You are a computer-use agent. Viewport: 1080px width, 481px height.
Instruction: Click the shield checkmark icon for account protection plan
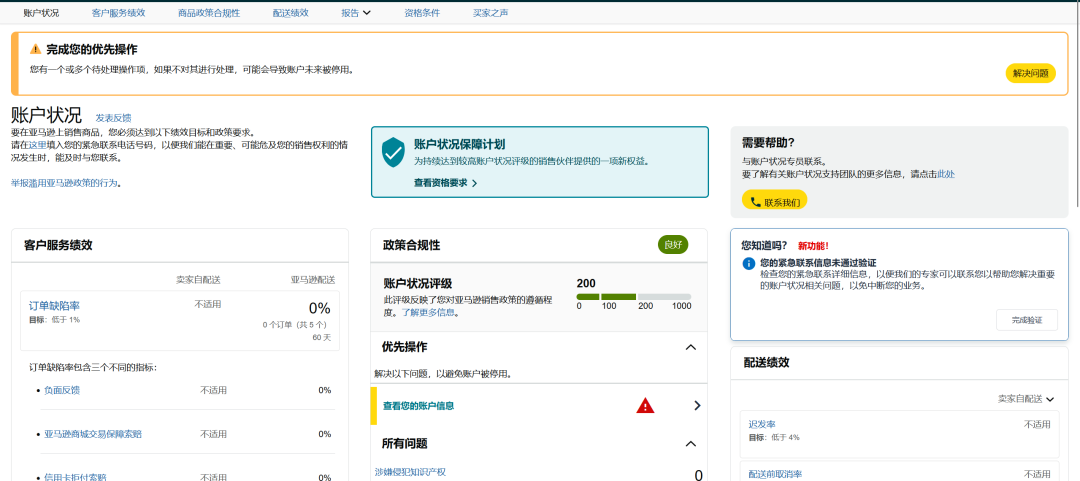[393, 152]
